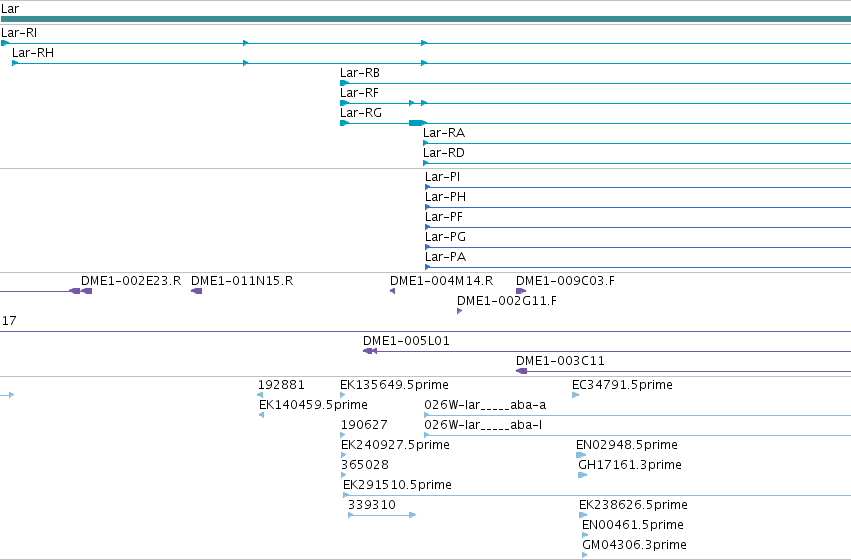This screenshot has width=851, height=560.
Task: Click the Lar-PI protein label
Action: pyautogui.click(x=442, y=177)
